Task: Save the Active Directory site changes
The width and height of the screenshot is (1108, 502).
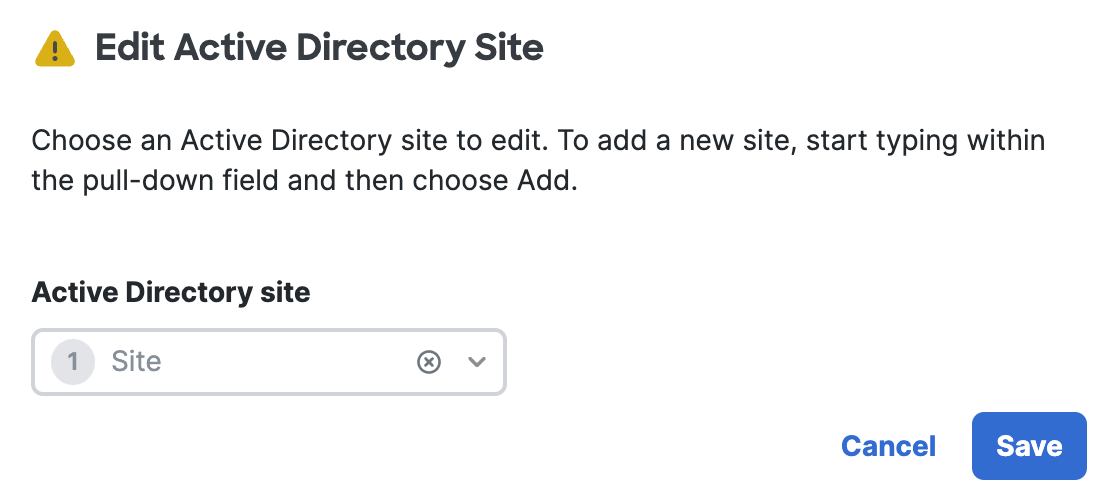Action: 1029,446
